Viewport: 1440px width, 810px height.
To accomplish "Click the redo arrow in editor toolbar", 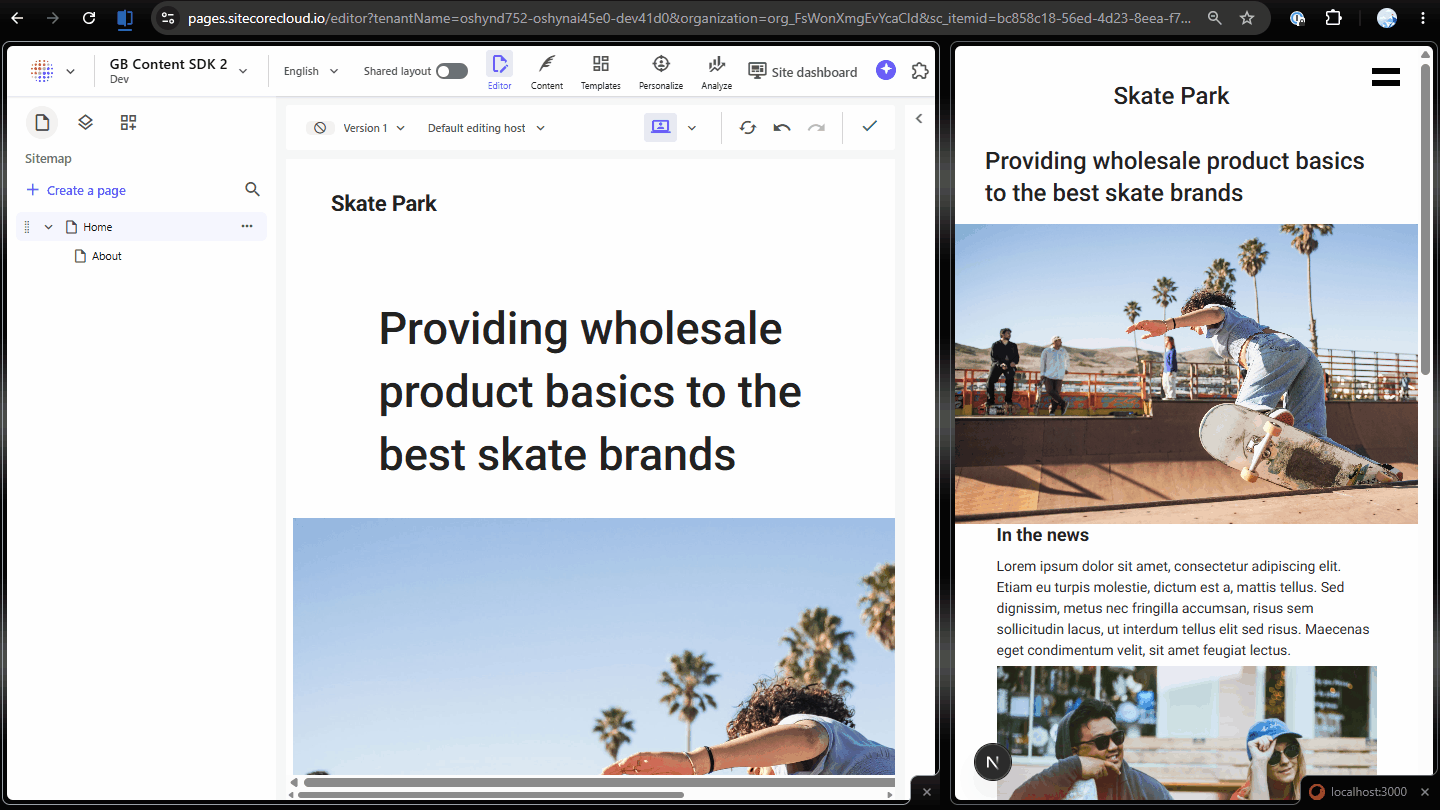I will [x=816, y=127].
